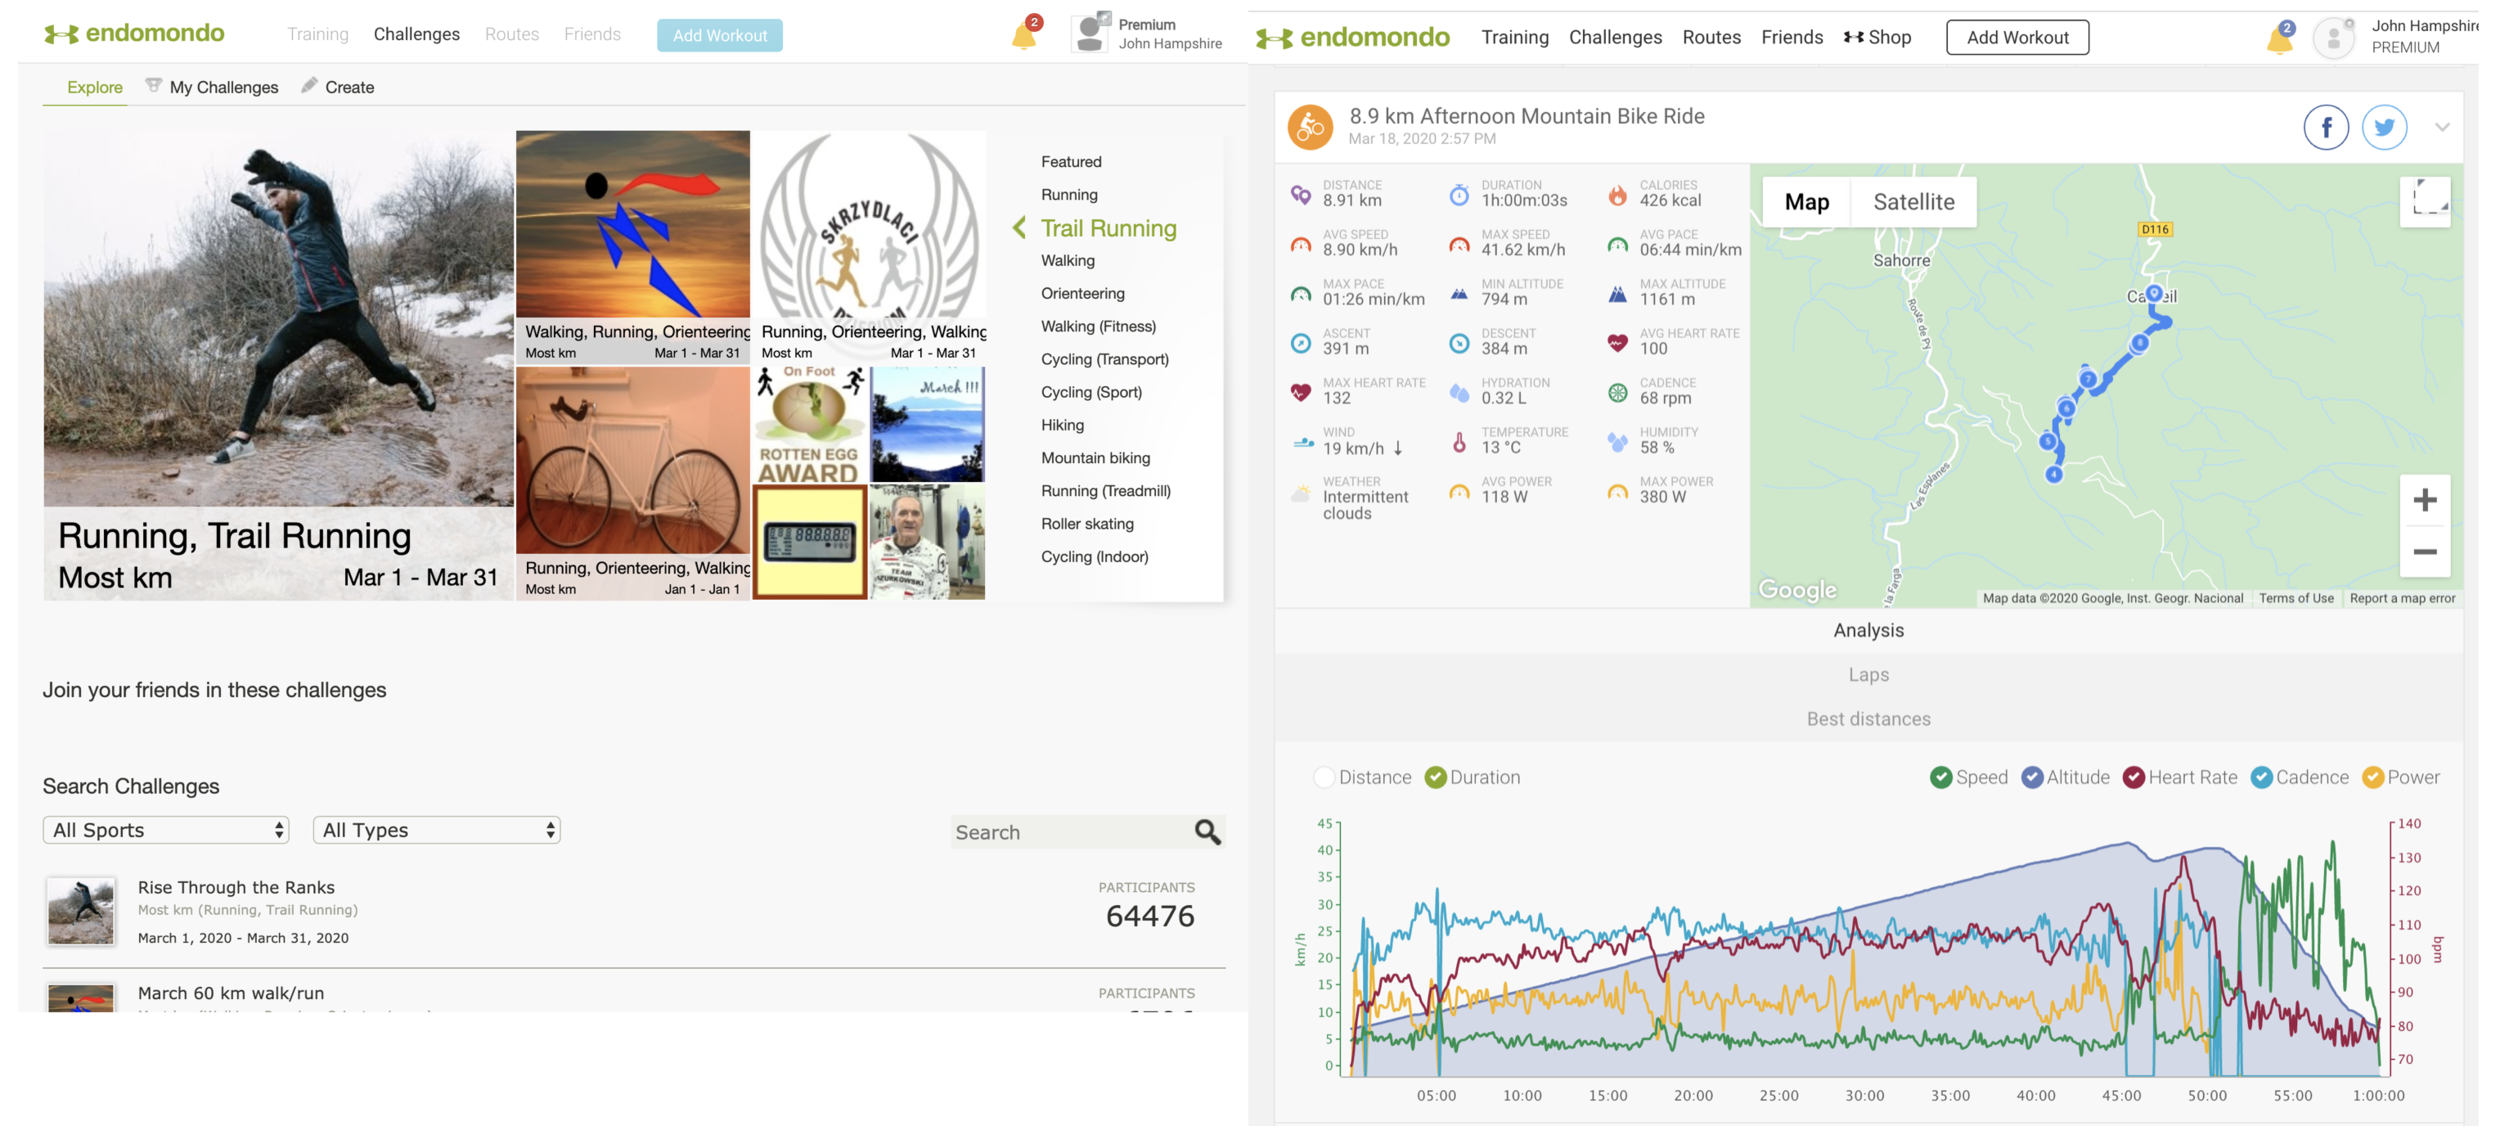This screenshot has height=1144, width=2500.
Task: Toggle fullscreen map view
Action: pos(2425,202)
